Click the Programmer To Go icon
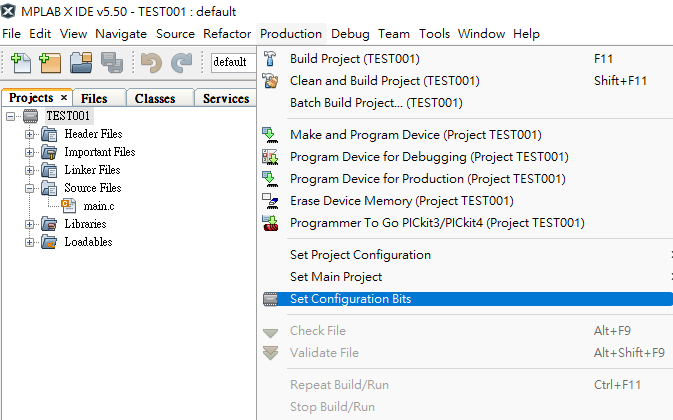Image resolution: width=673 pixels, height=420 pixels. 270,223
